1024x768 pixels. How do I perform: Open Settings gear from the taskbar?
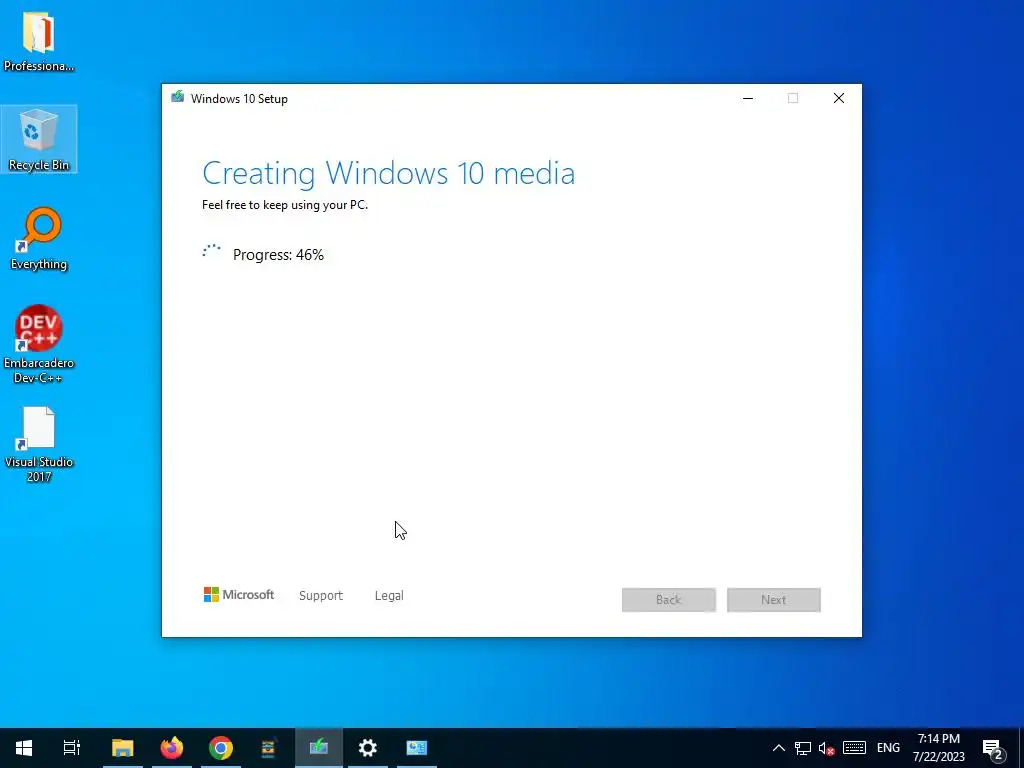pos(368,748)
